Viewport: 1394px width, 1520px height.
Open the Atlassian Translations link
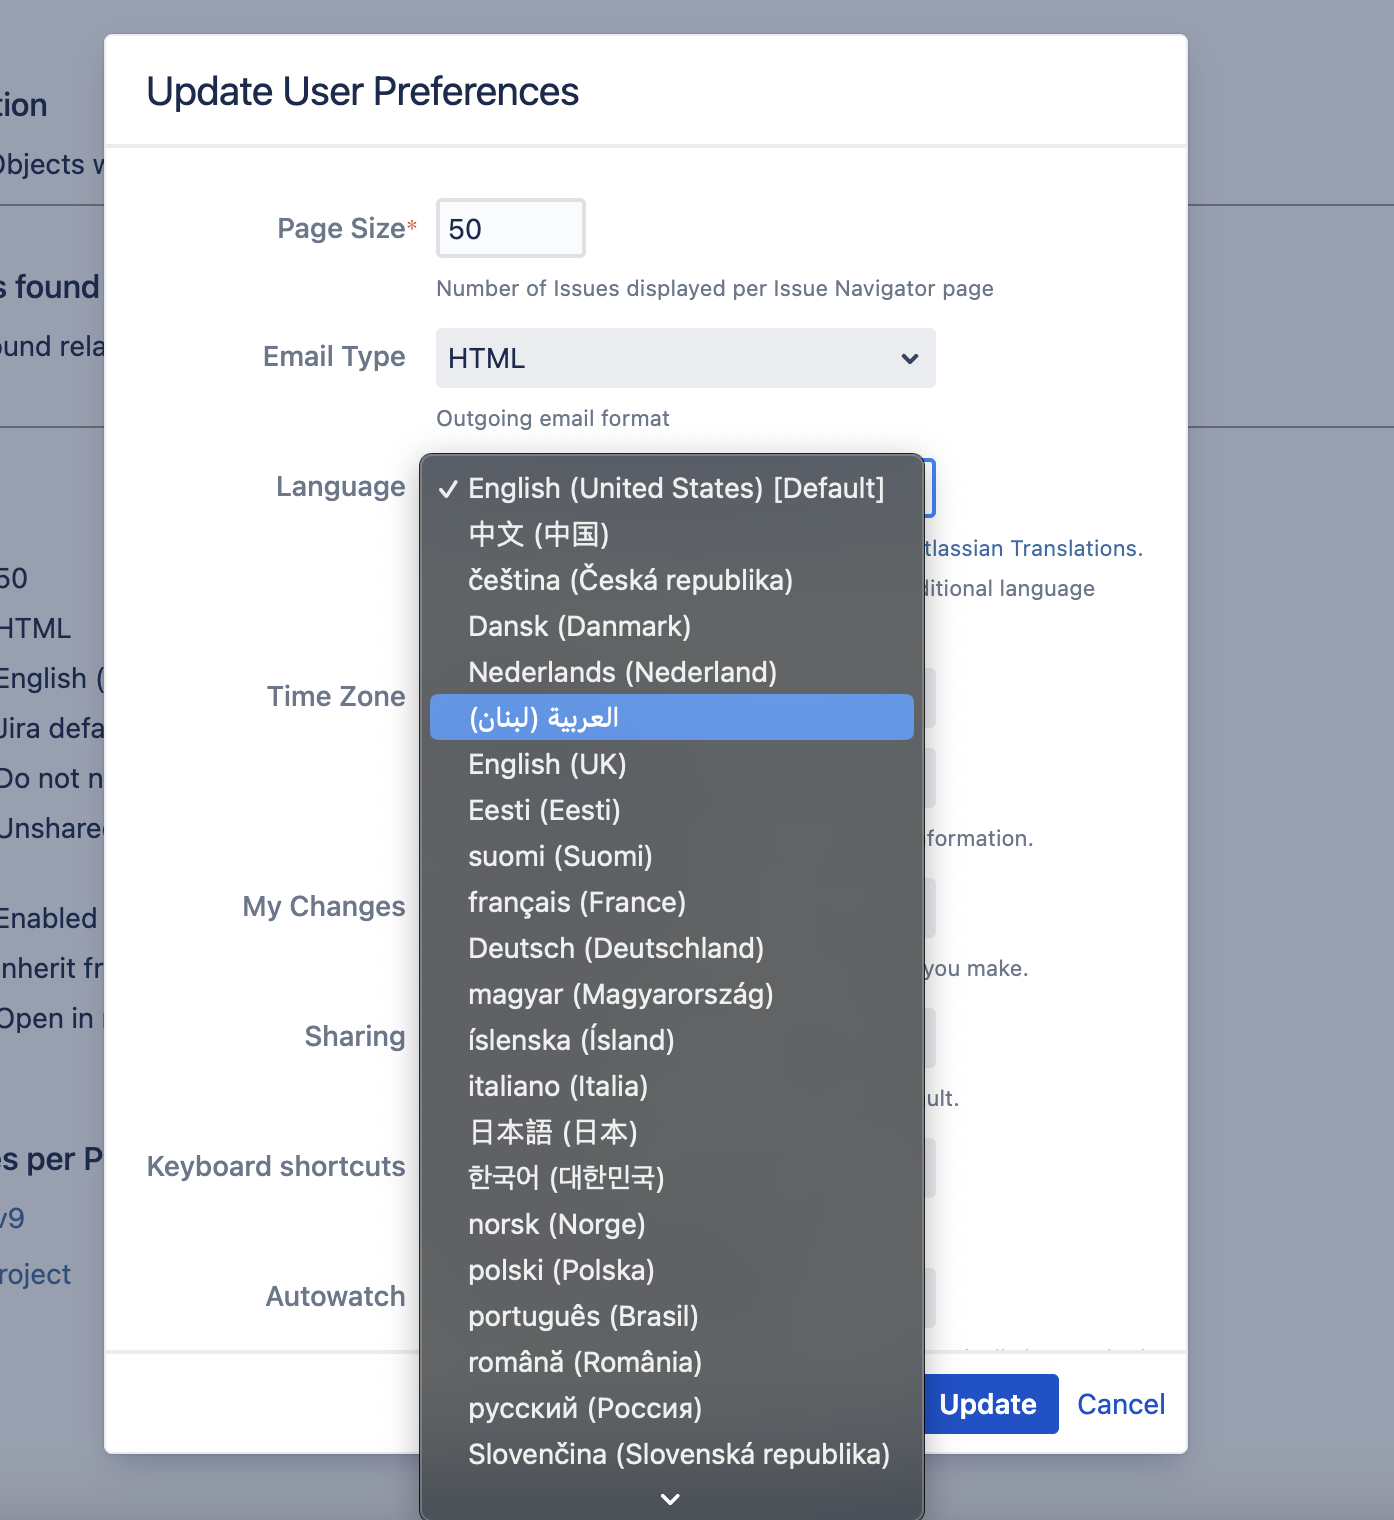(x=1034, y=548)
